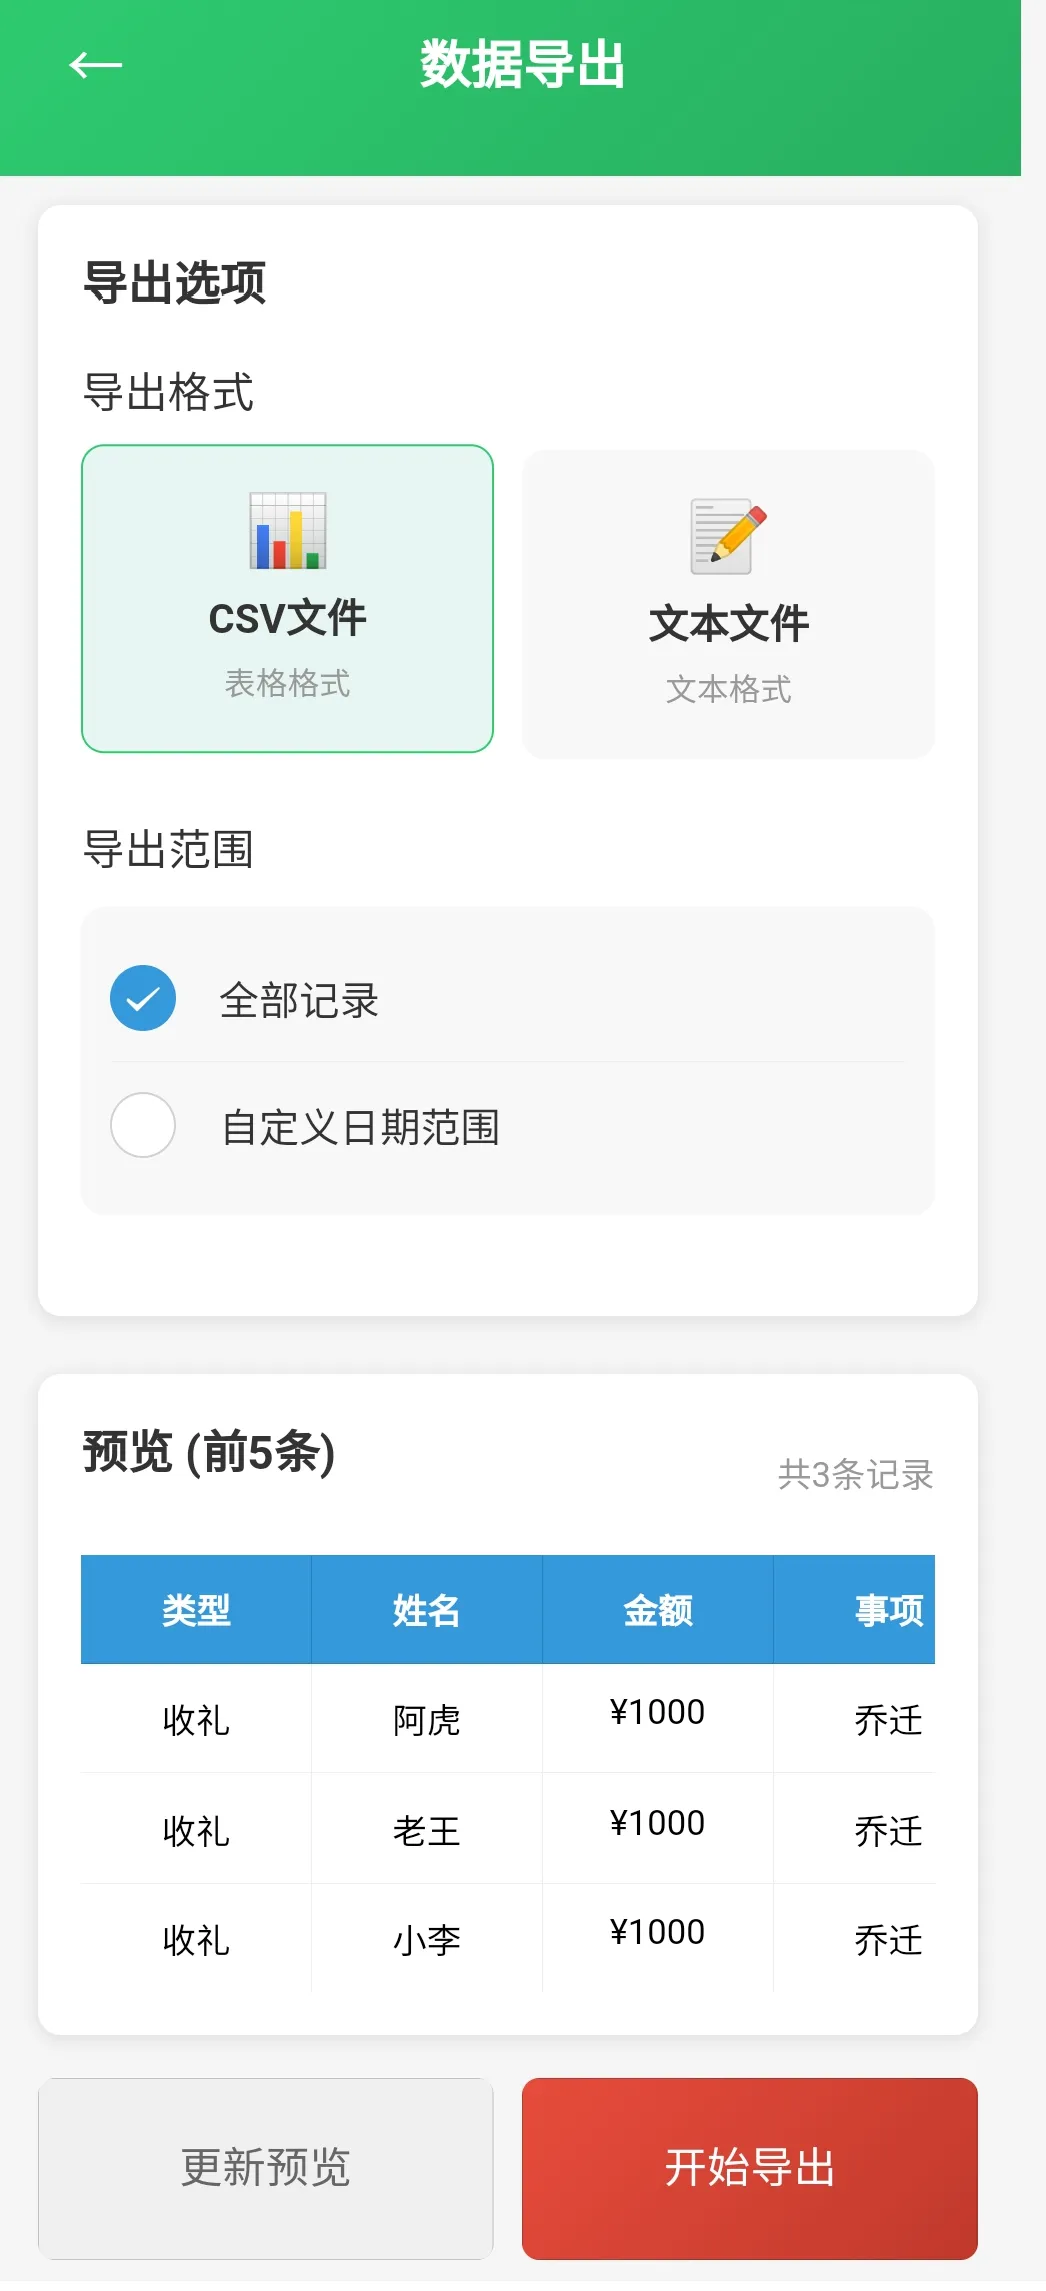Click the 阿虎 name cell
This screenshot has height=2291, width=1046.
point(427,1720)
